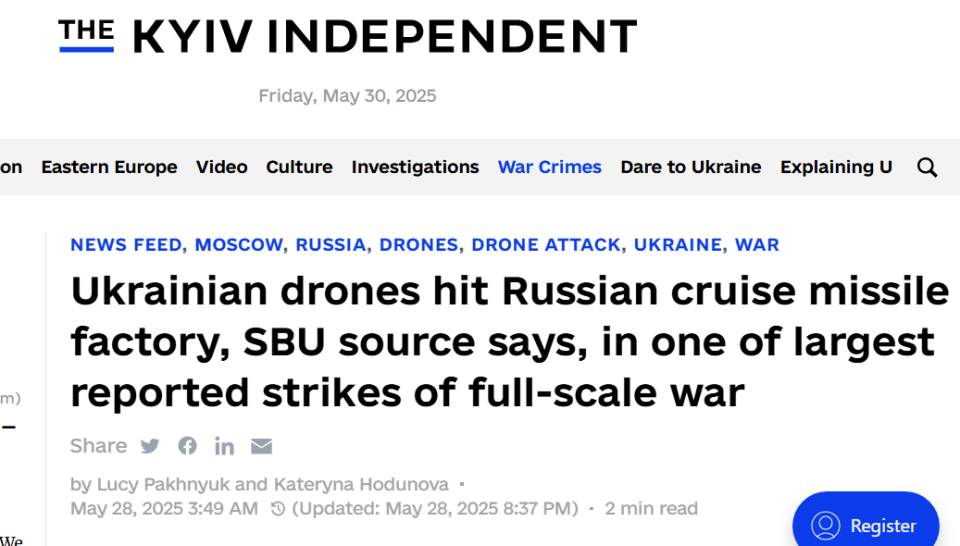Click The Kyiv Independent logo

tap(348, 36)
